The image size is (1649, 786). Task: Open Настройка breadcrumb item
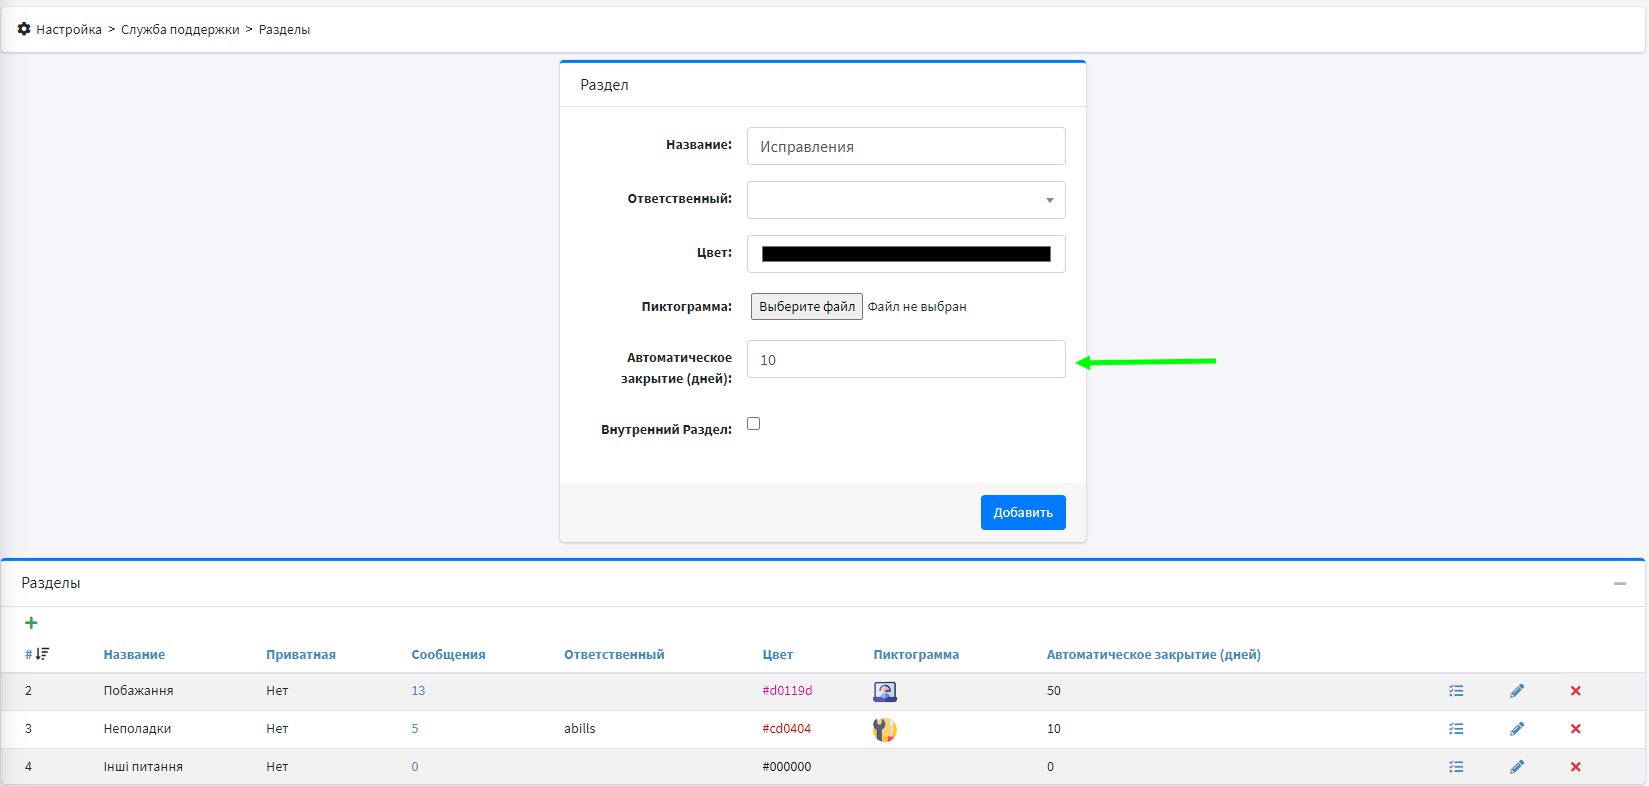tap(69, 30)
